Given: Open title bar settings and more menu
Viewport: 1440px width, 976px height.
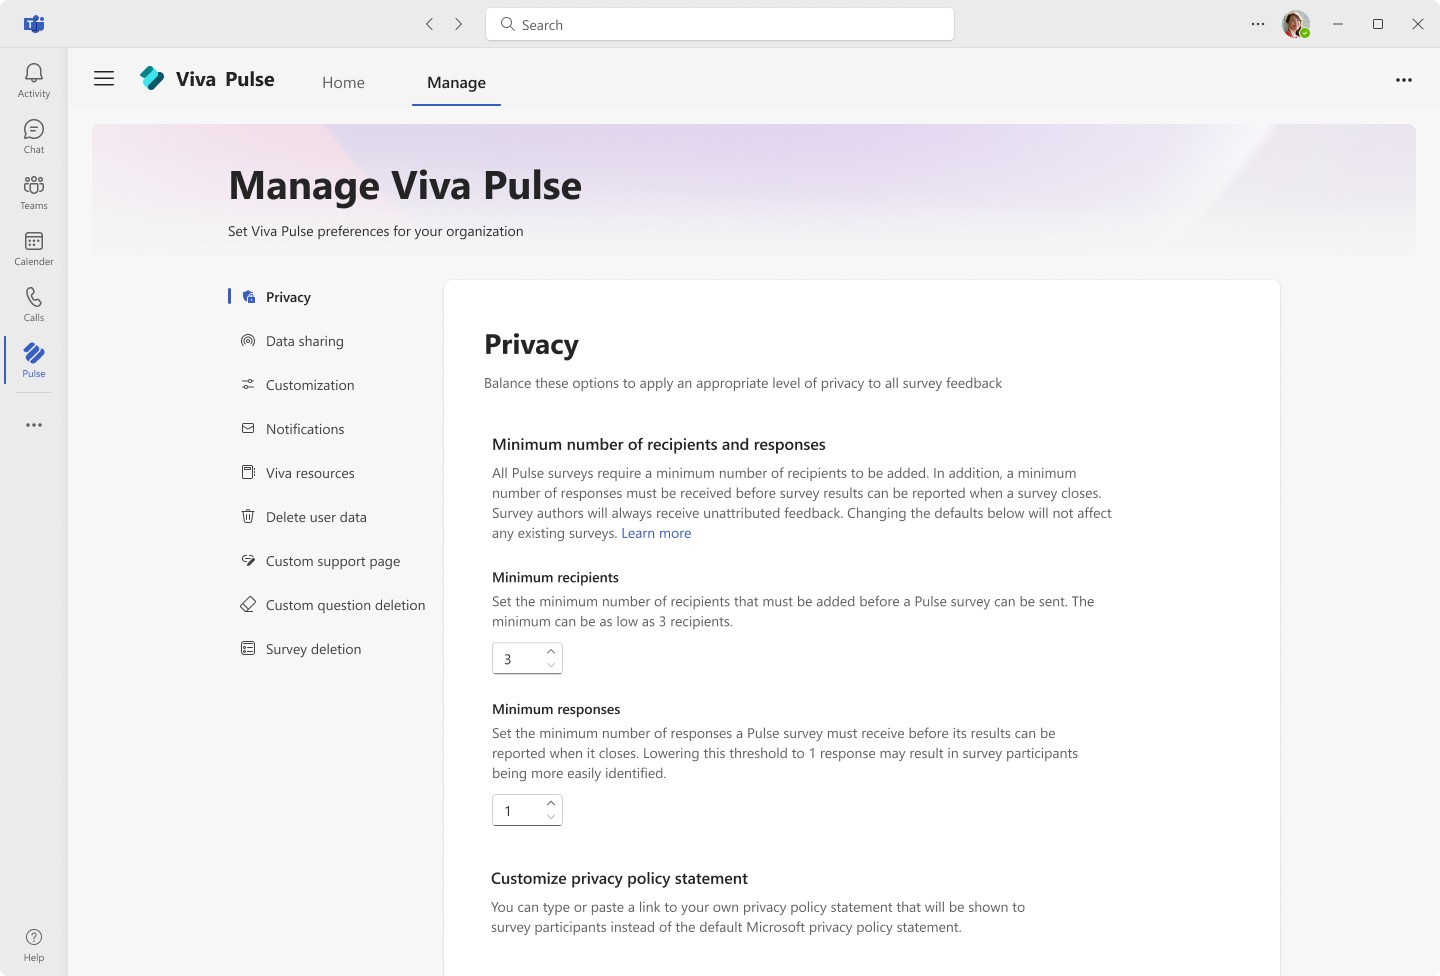Looking at the screenshot, I should pyautogui.click(x=1258, y=24).
